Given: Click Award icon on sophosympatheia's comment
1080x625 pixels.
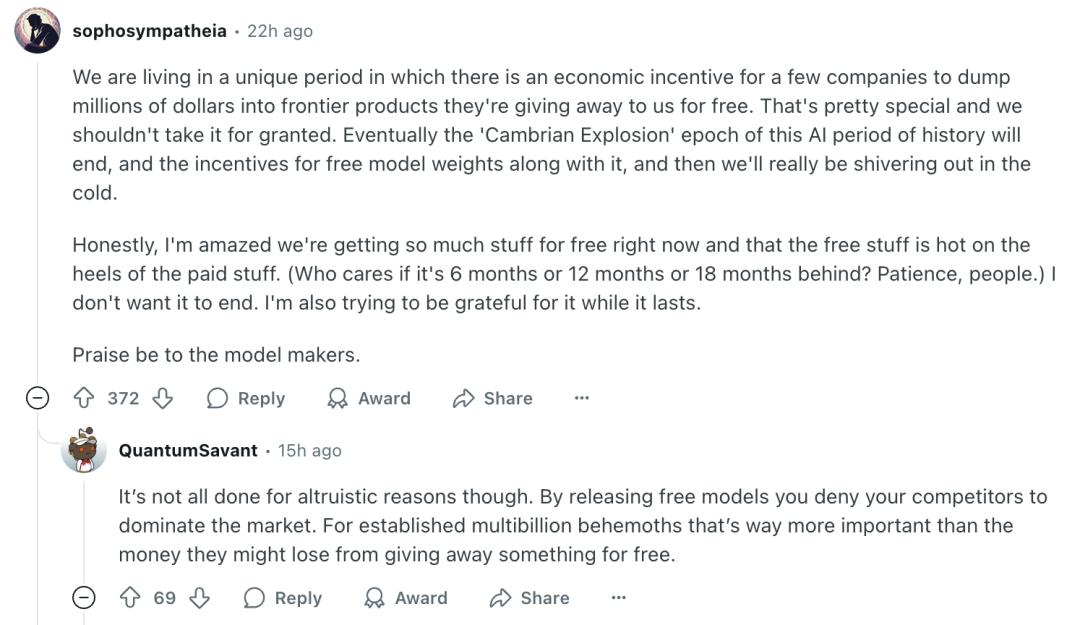Looking at the screenshot, I should click(338, 398).
